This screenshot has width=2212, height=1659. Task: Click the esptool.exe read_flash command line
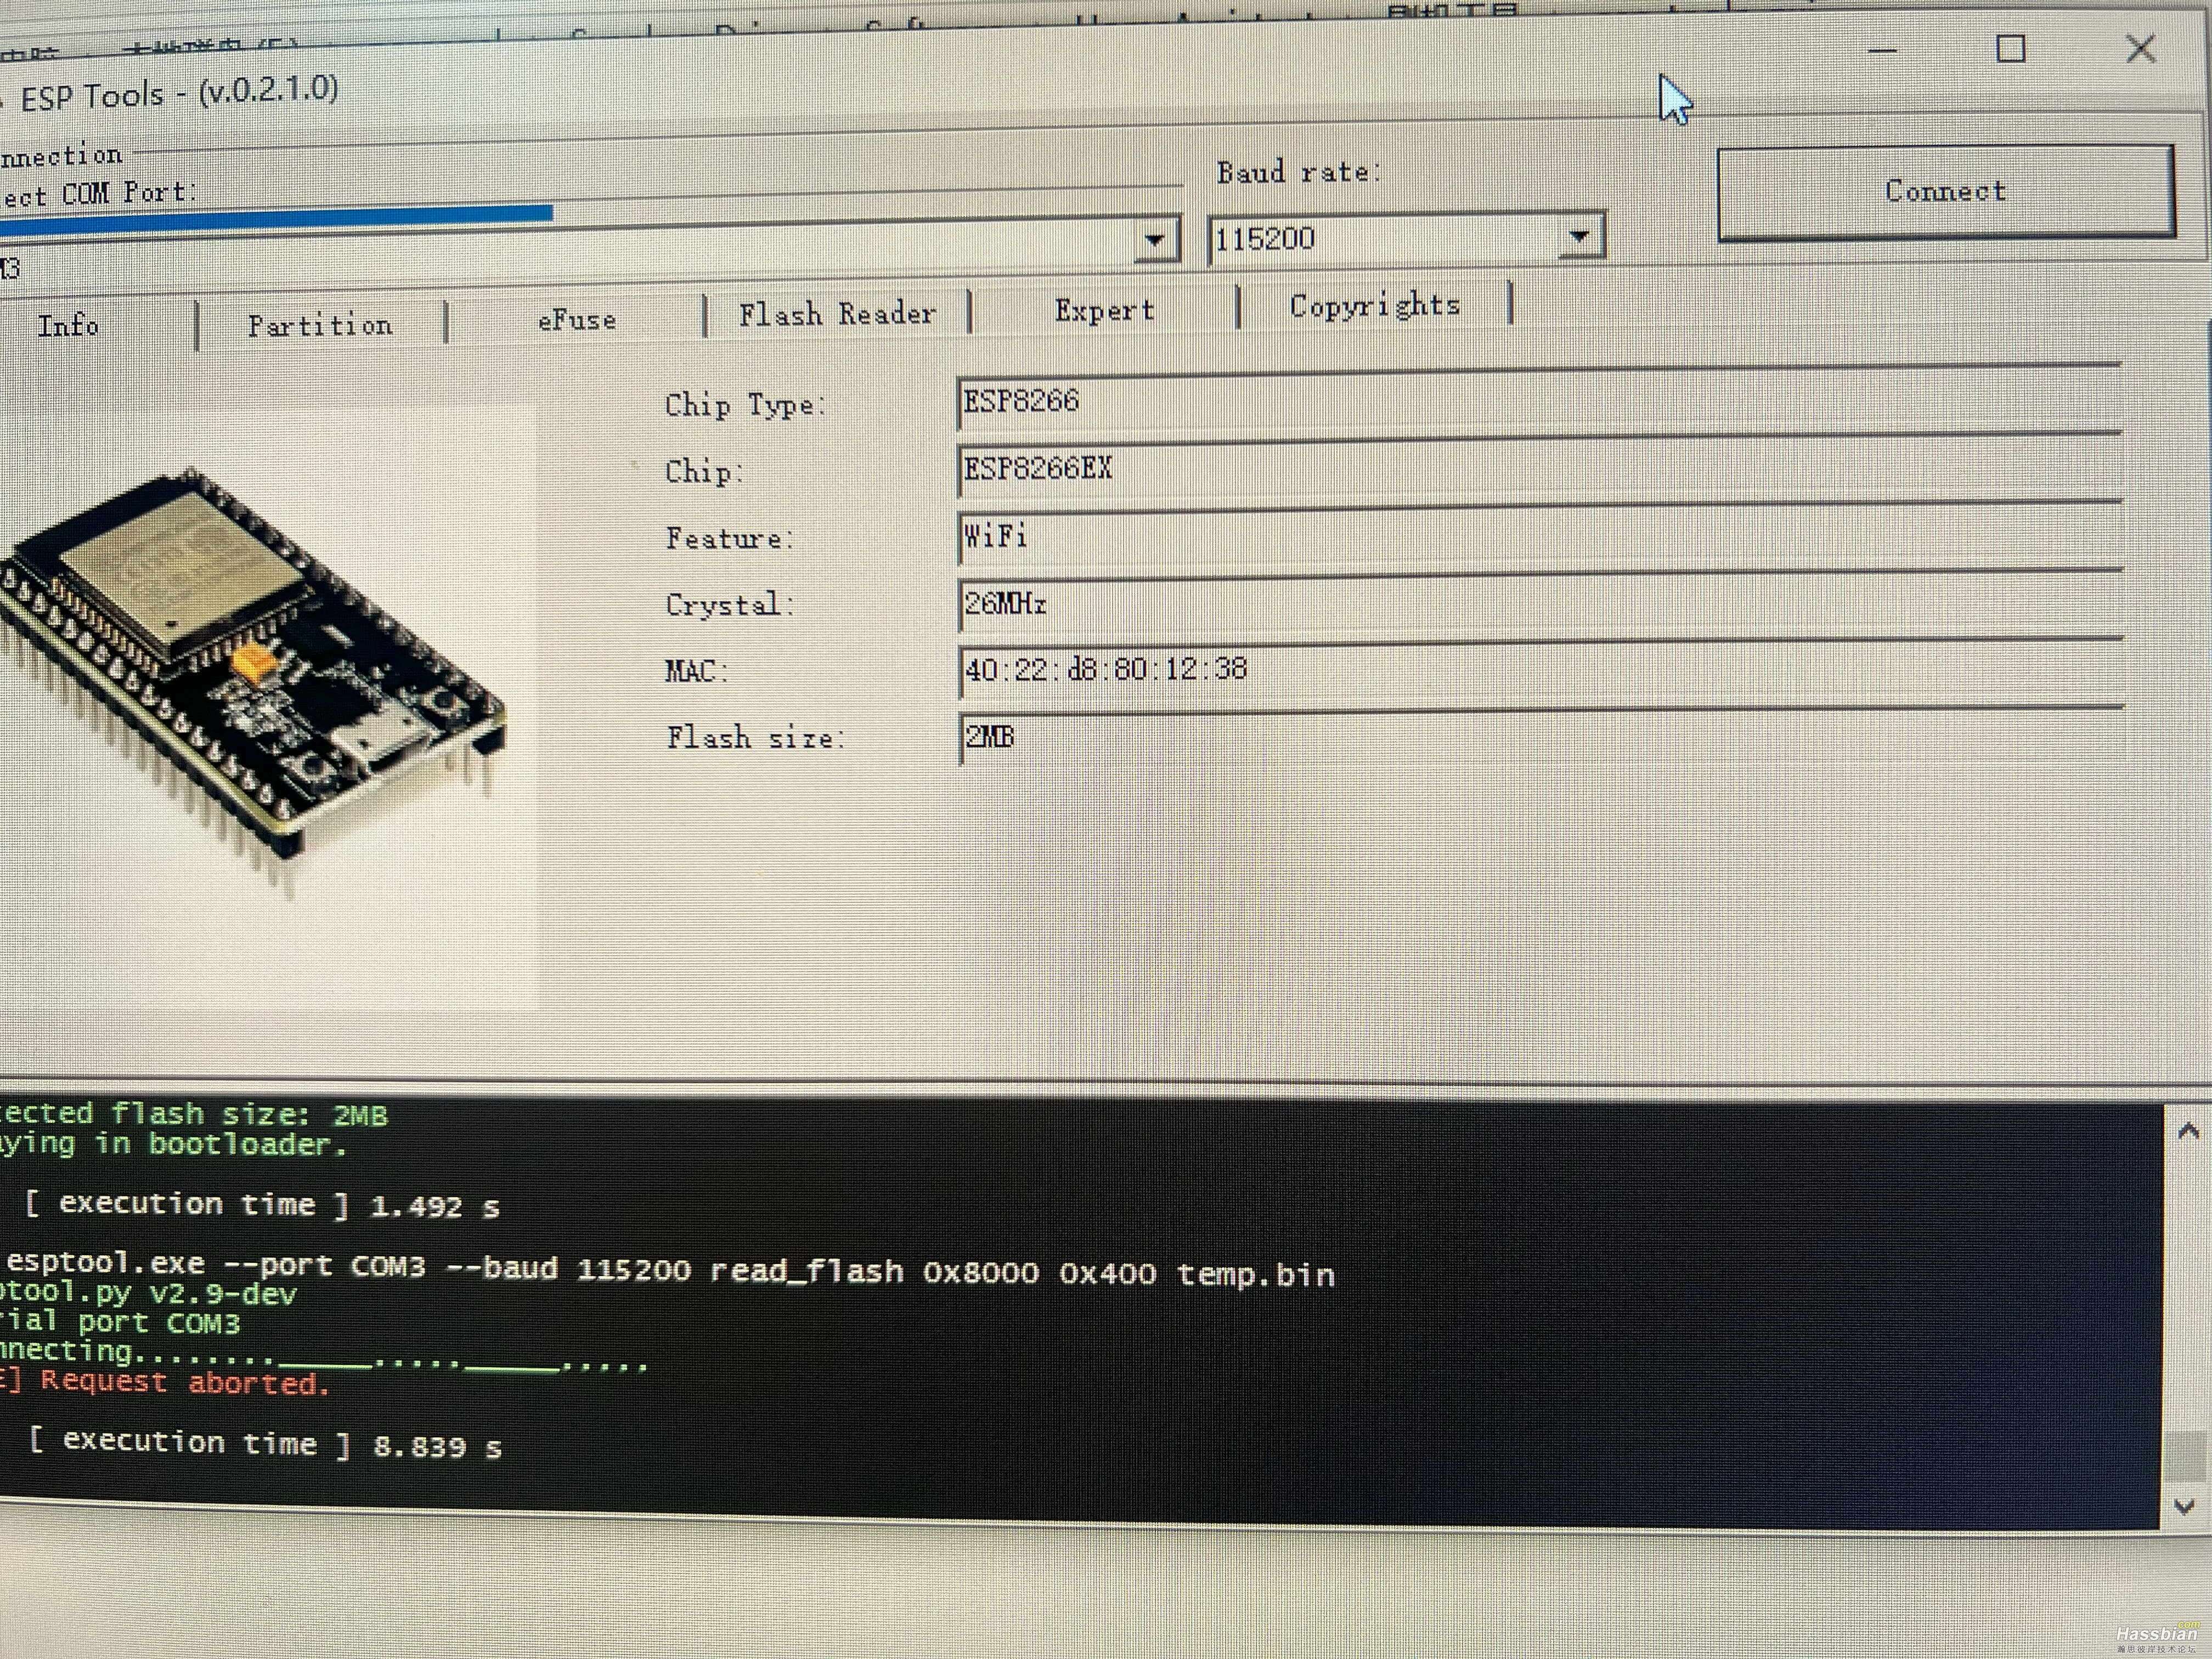pyautogui.click(x=670, y=1270)
